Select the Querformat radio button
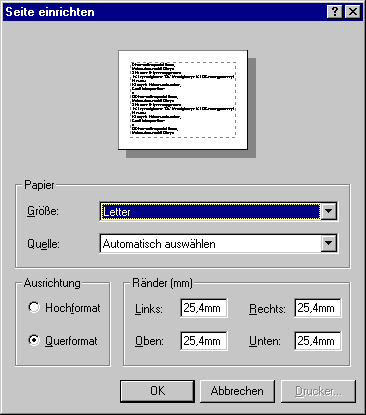This screenshot has width=366, height=415. pyautogui.click(x=34, y=340)
